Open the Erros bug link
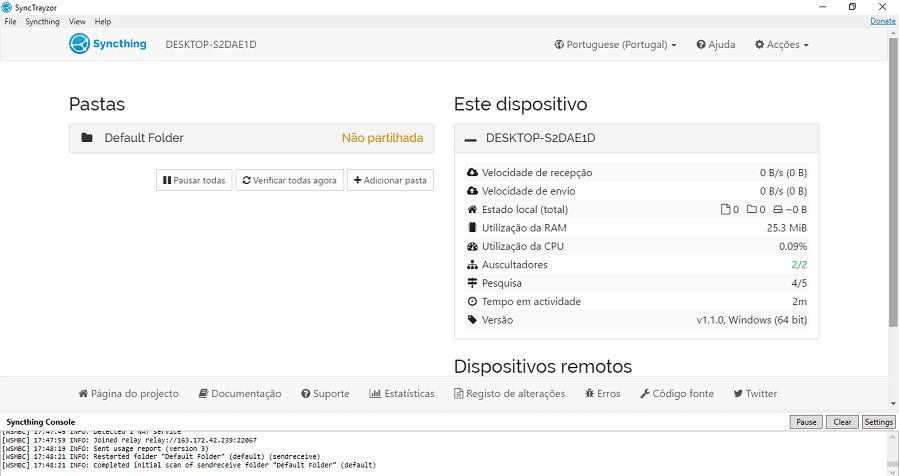899x476 pixels. pos(603,393)
